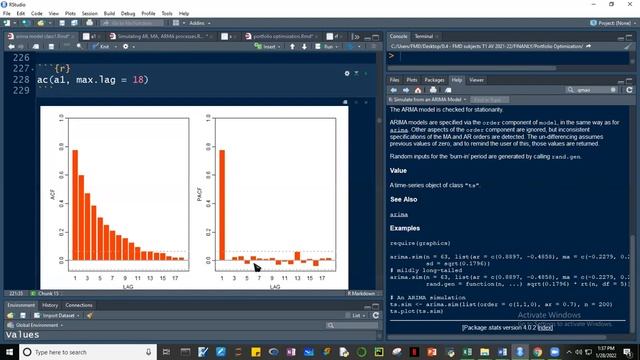Click the Save All documents icon
This screenshot has width=640, height=360.
click(74, 23)
